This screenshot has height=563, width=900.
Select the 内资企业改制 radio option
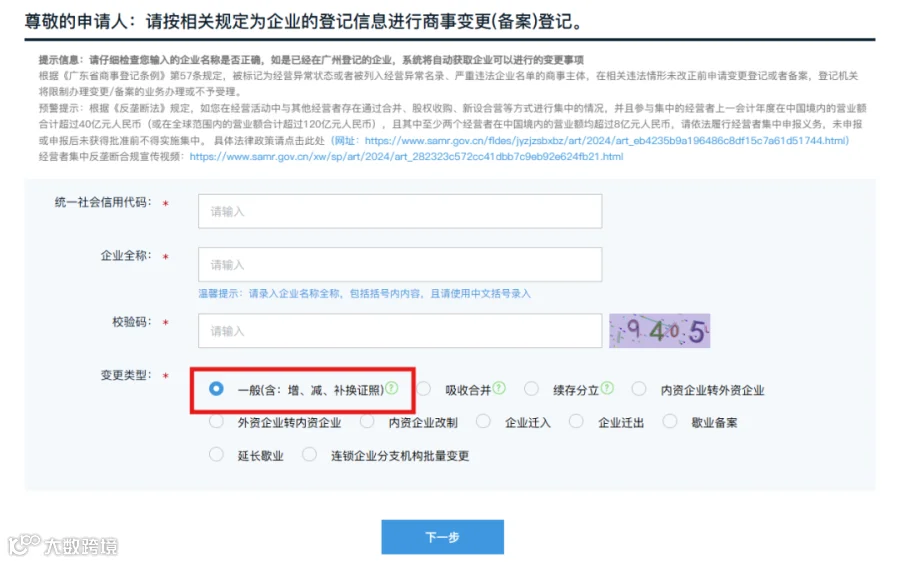[367, 422]
